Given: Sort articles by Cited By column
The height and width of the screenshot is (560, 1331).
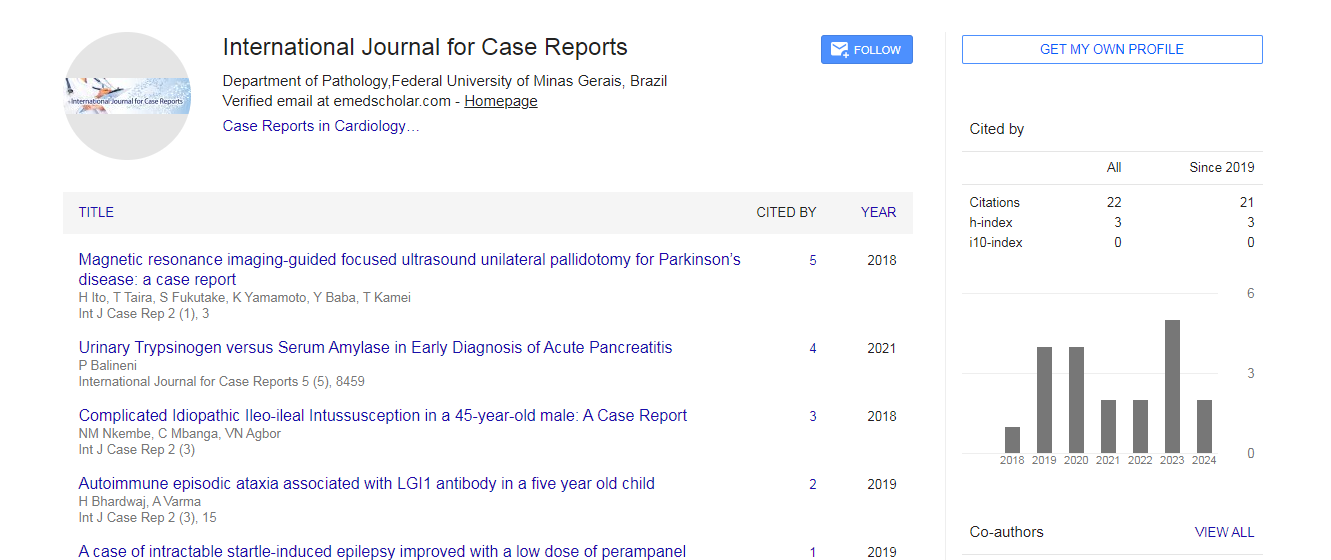Looking at the screenshot, I should pos(785,212).
